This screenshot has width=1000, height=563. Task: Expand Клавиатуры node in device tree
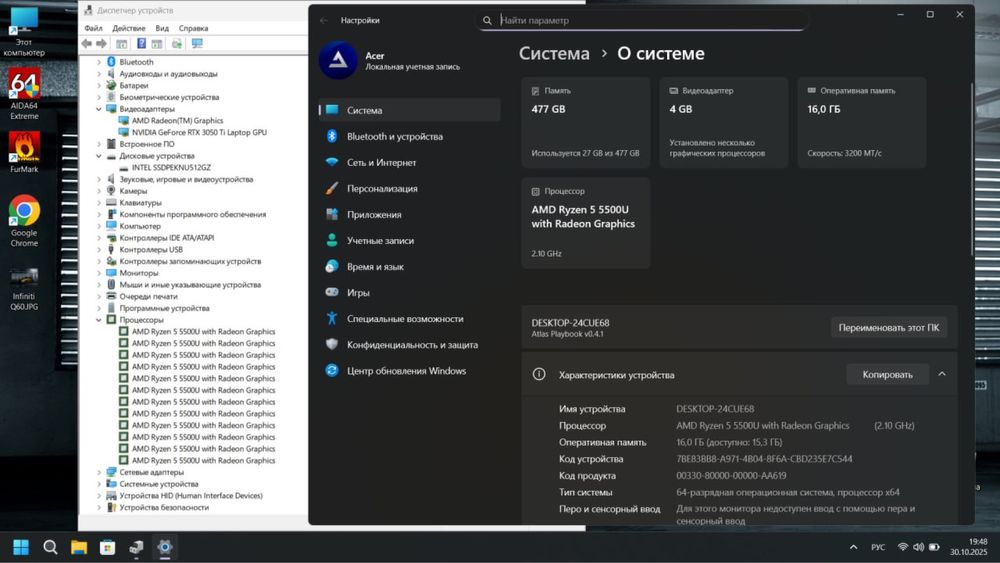(99, 203)
